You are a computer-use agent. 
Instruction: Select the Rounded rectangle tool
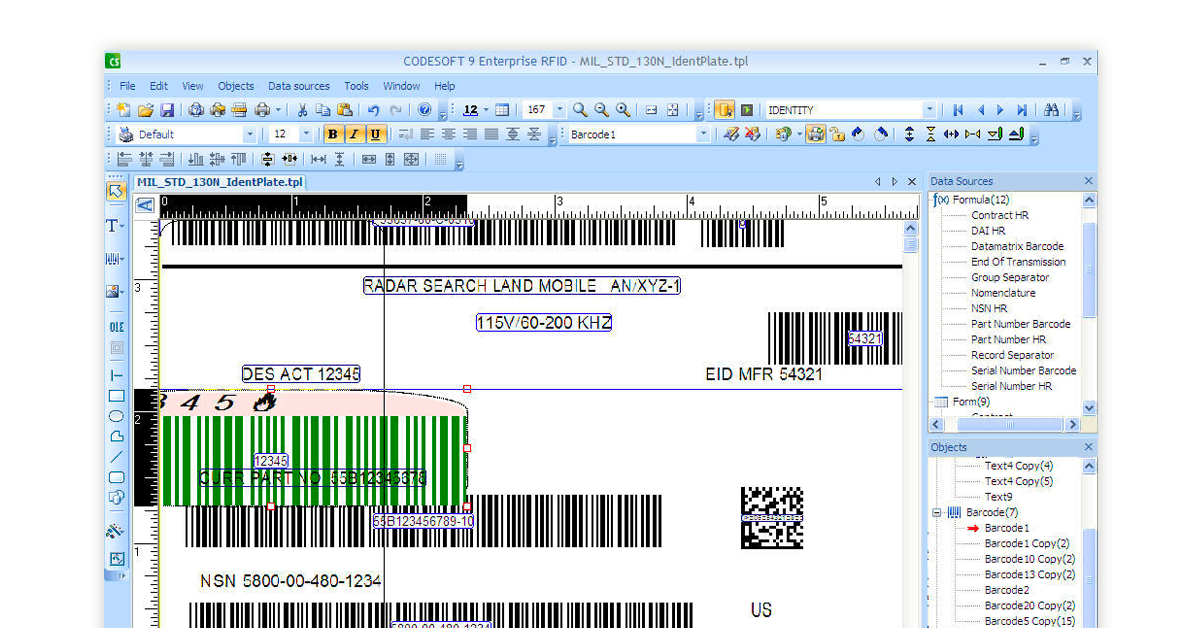click(116, 477)
